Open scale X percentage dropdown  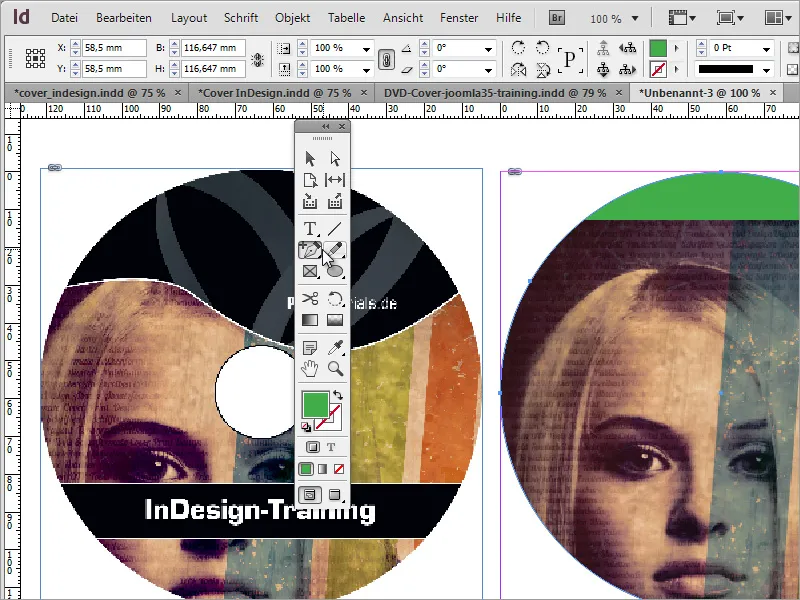[366, 49]
